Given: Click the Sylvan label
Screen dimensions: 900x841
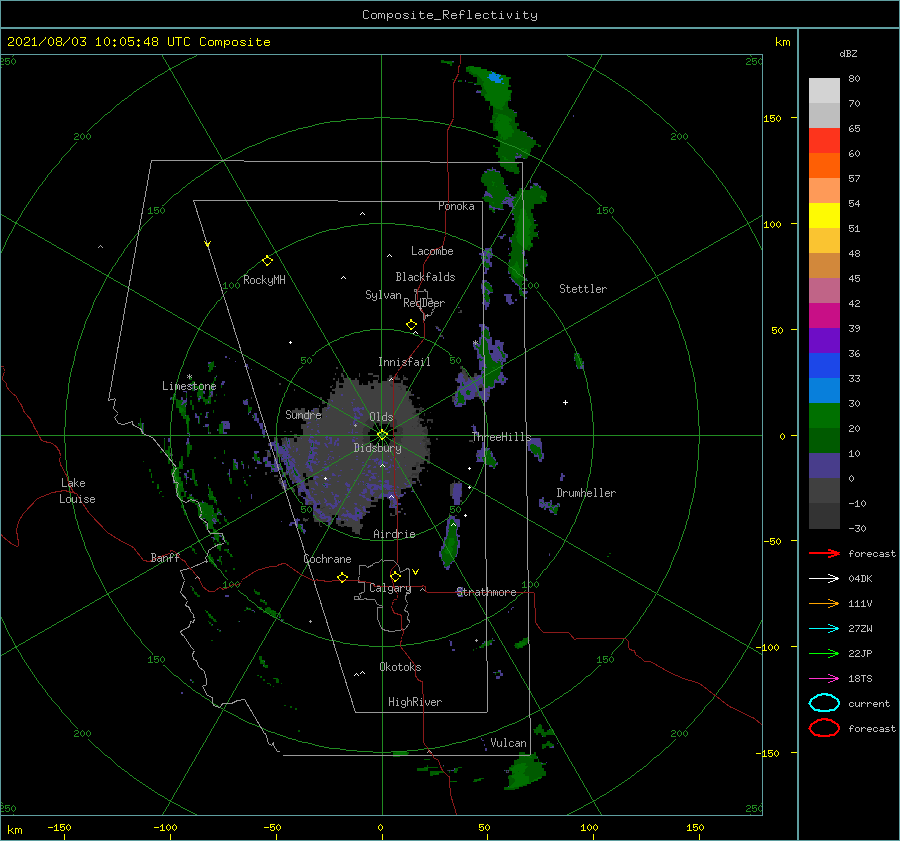Looking at the screenshot, I should tap(383, 295).
